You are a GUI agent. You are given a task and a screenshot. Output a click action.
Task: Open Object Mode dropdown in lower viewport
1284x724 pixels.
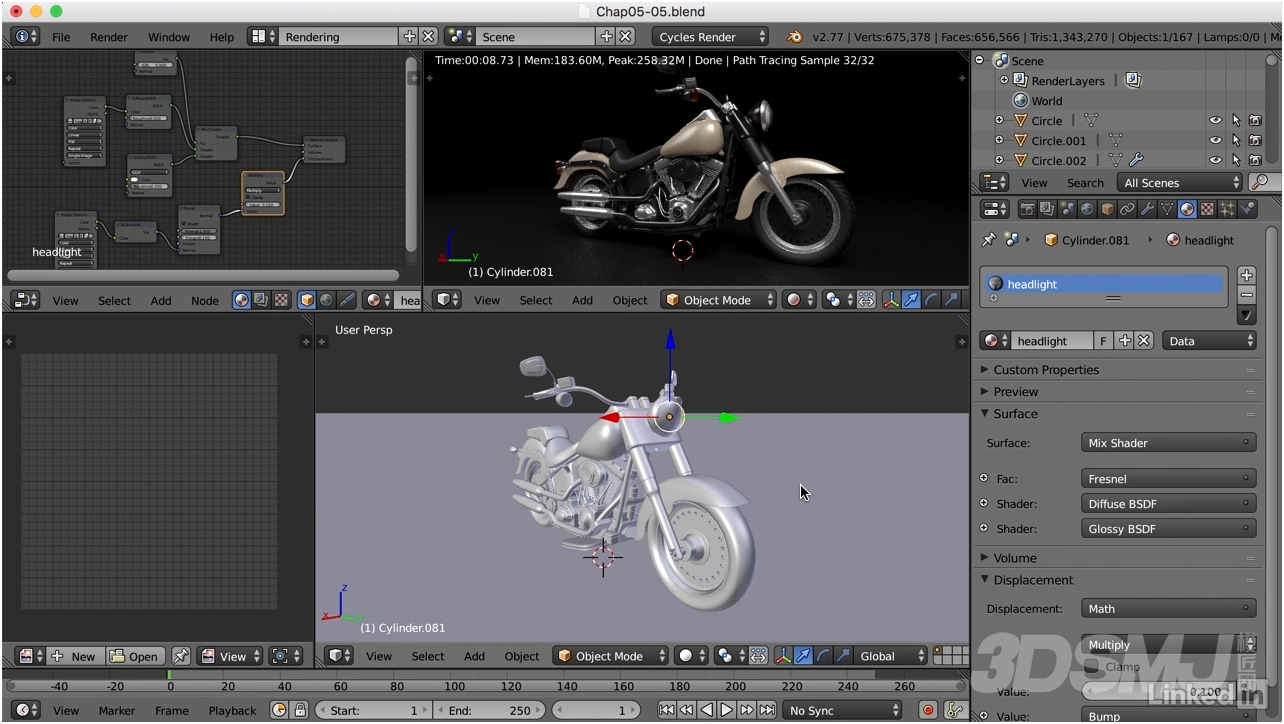pyautogui.click(x=610, y=656)
